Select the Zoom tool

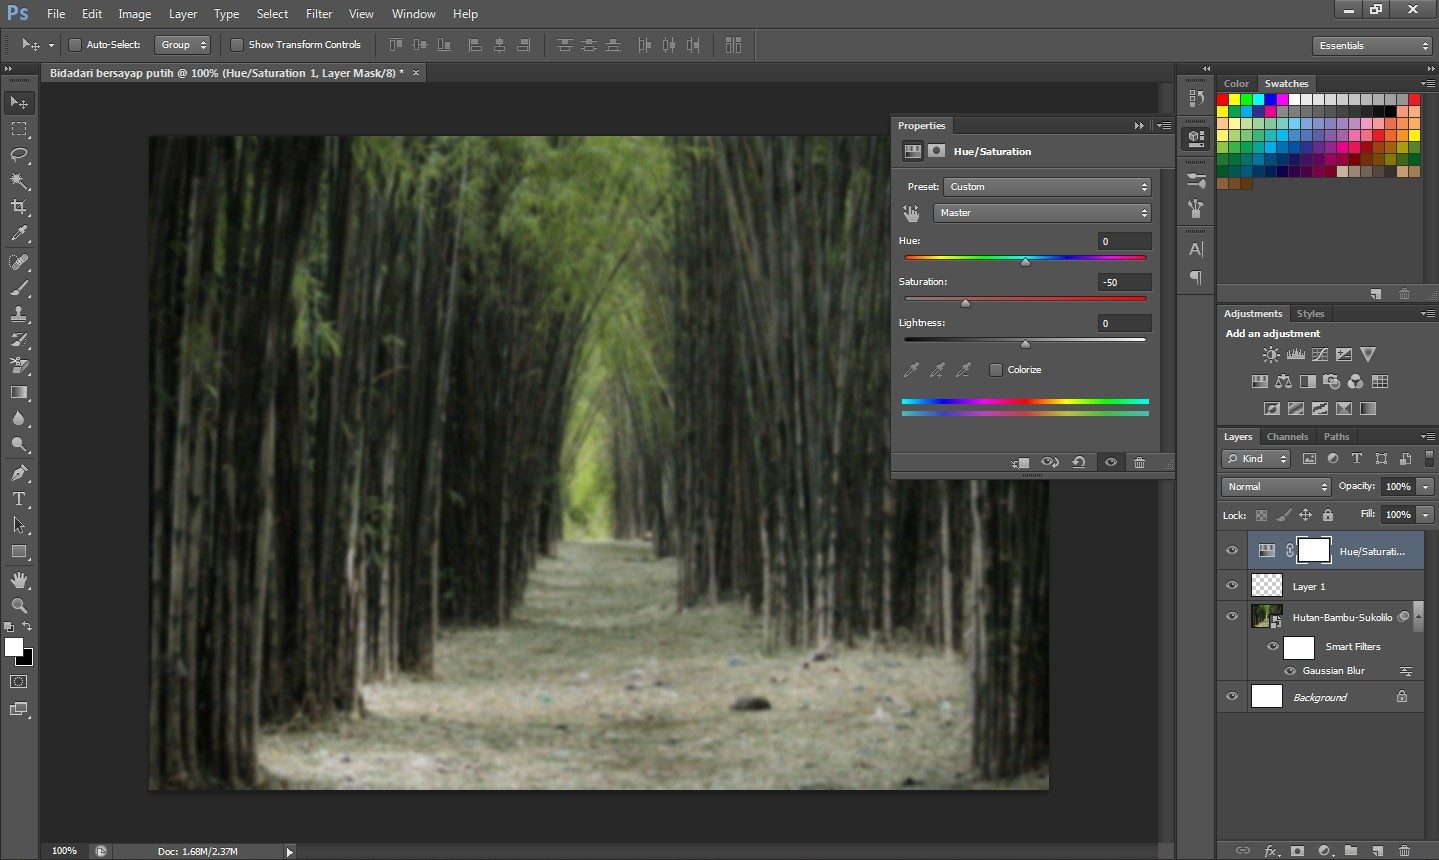19,606
